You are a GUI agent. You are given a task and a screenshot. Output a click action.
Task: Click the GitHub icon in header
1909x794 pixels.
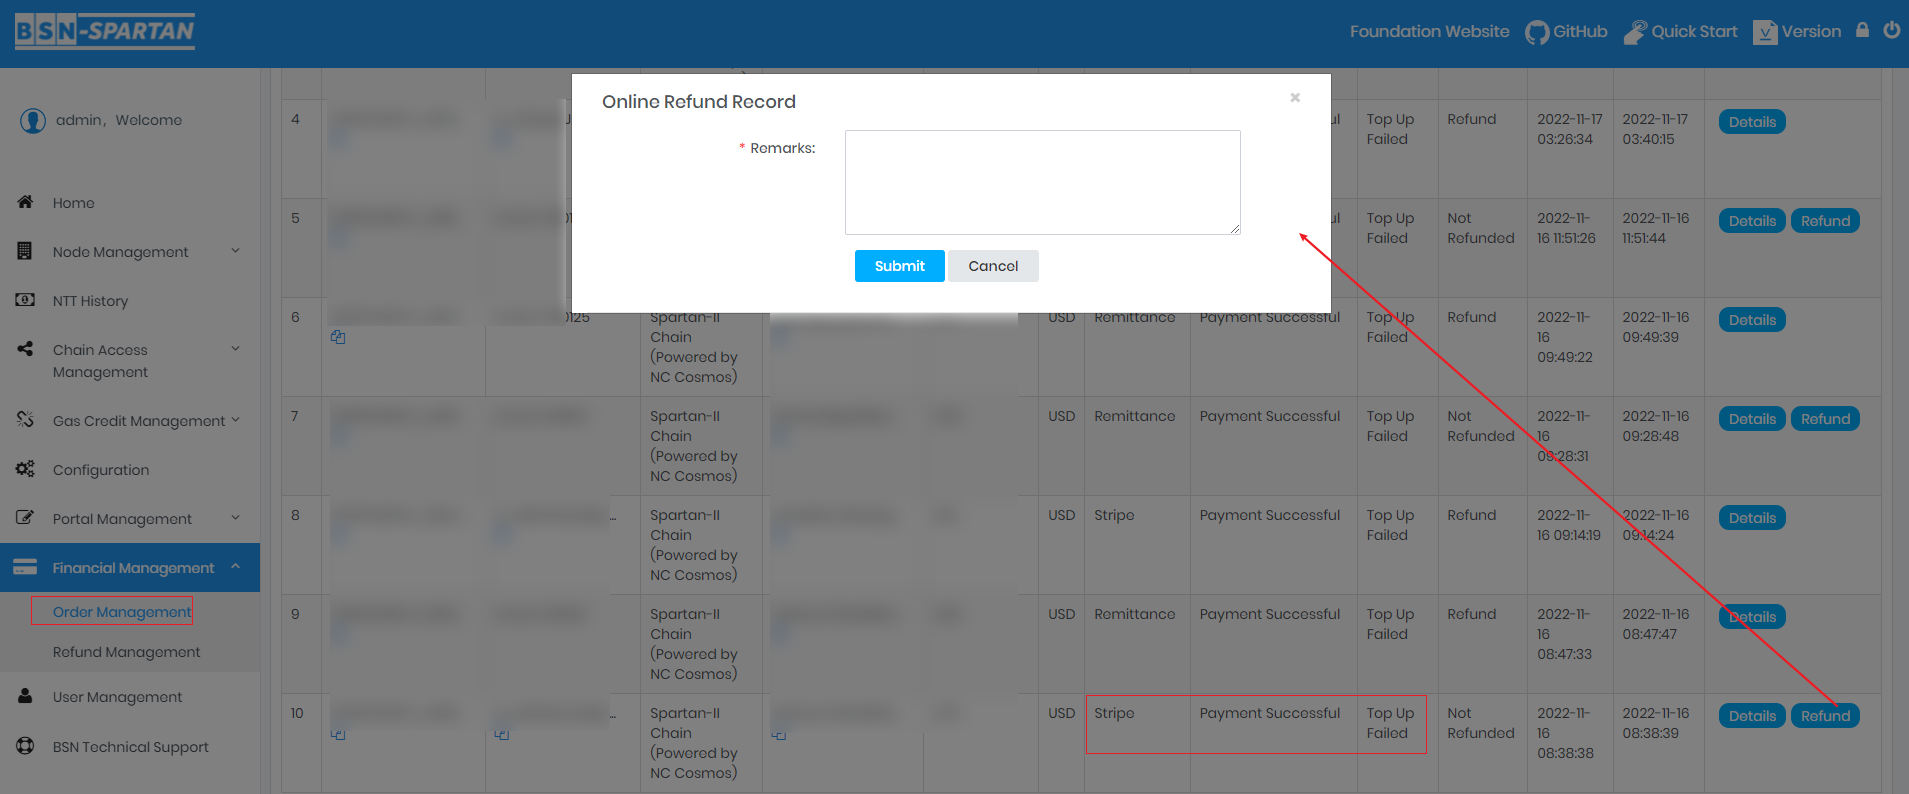[x=1536, y=33]
